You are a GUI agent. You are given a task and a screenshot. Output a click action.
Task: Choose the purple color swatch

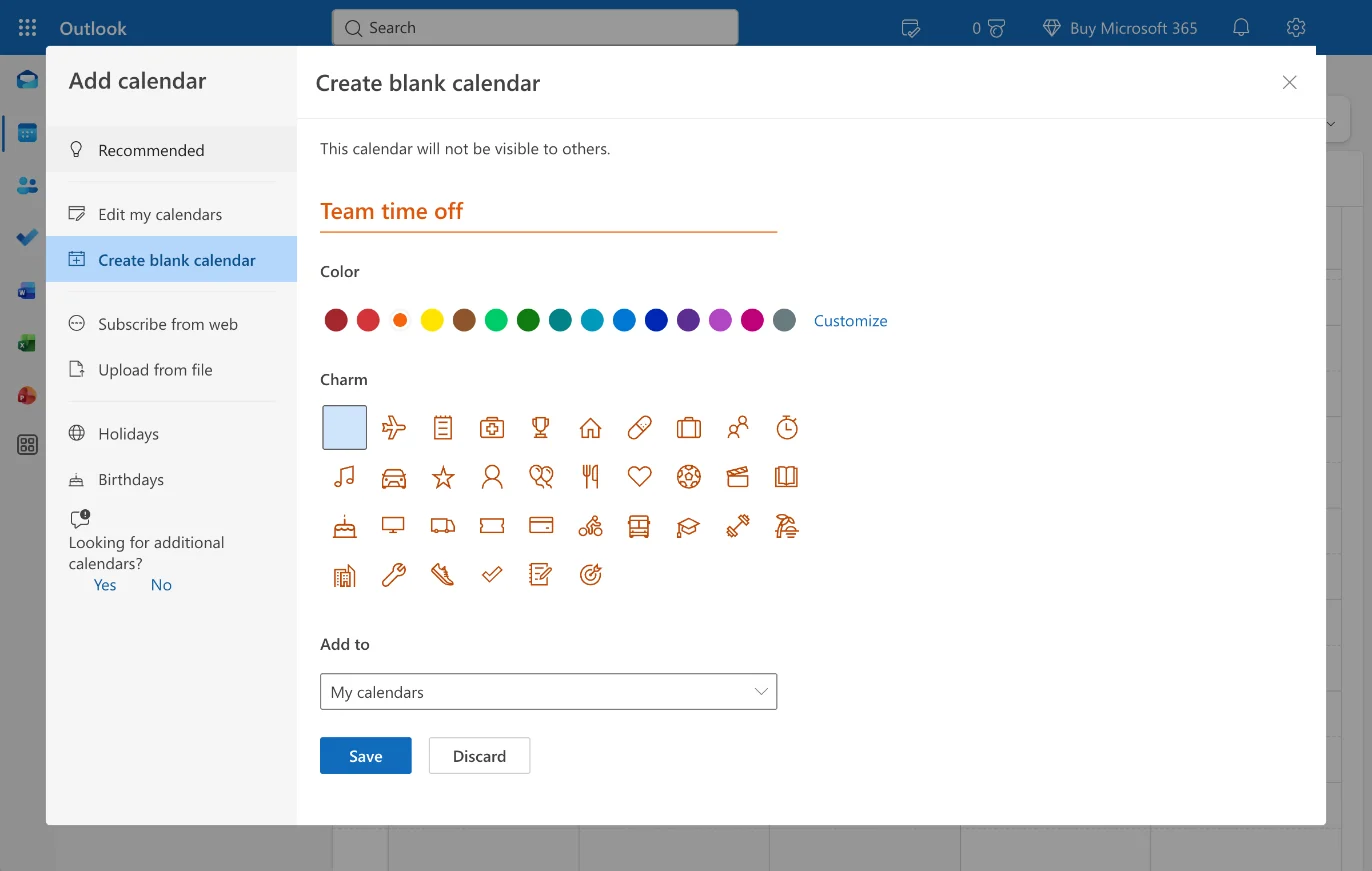(x=688, y=320)
